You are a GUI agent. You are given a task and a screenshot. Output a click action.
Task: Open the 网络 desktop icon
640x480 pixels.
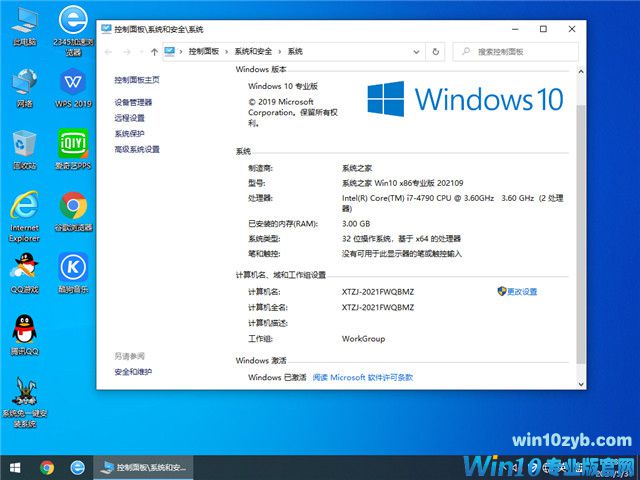click(24, 88)
